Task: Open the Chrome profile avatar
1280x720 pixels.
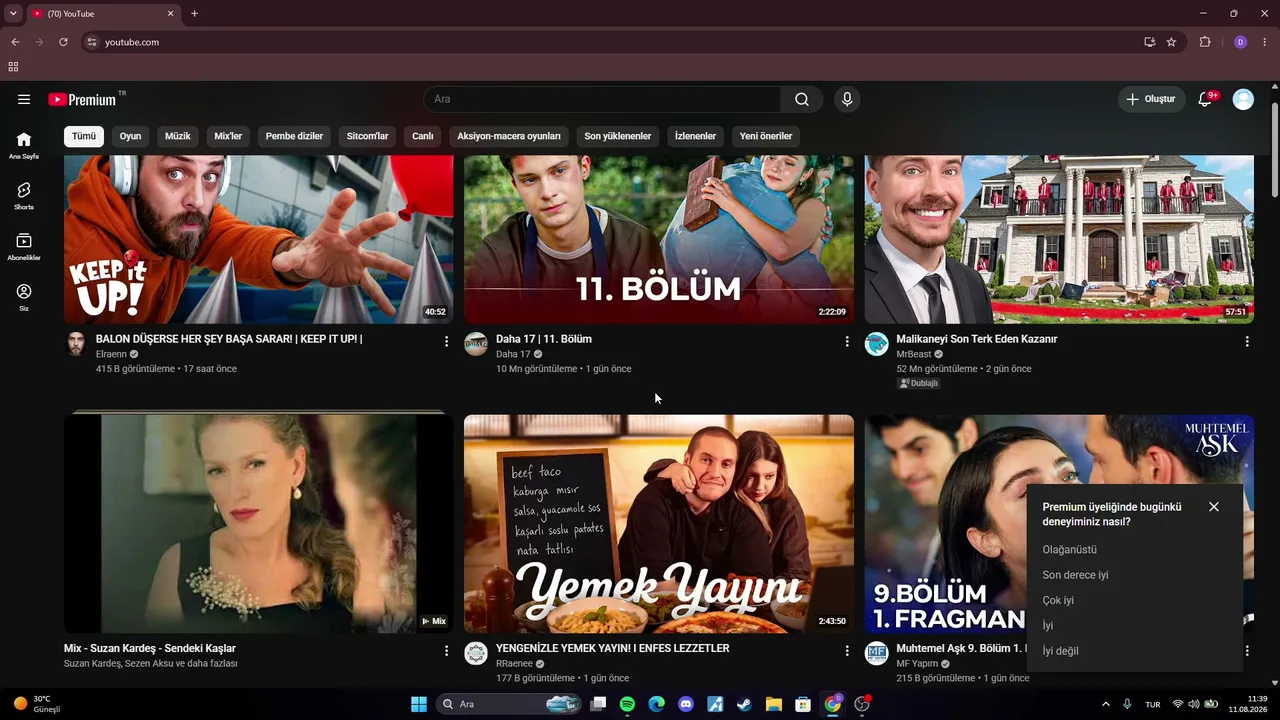Action: click(1240, 42)
